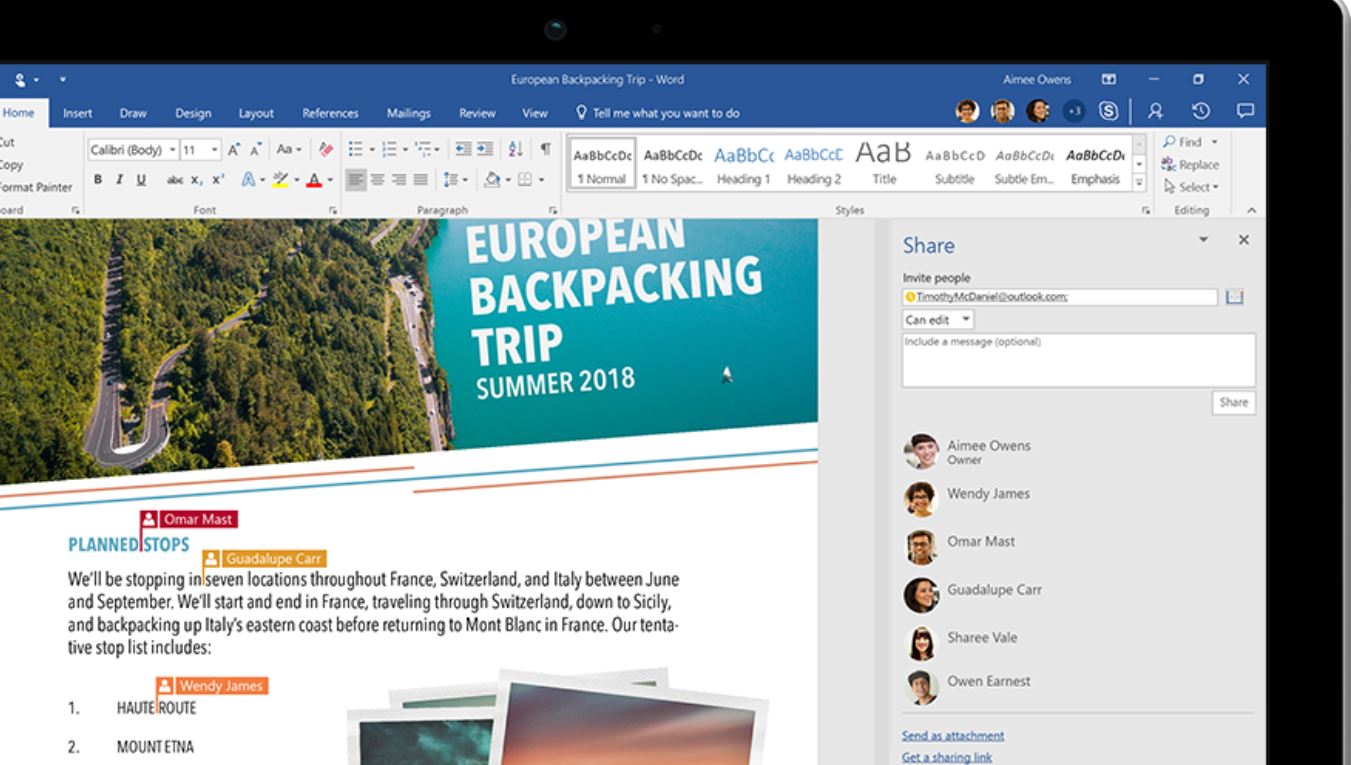
Task: Open address book icon next to invite field
Action: pos(1234,297)
